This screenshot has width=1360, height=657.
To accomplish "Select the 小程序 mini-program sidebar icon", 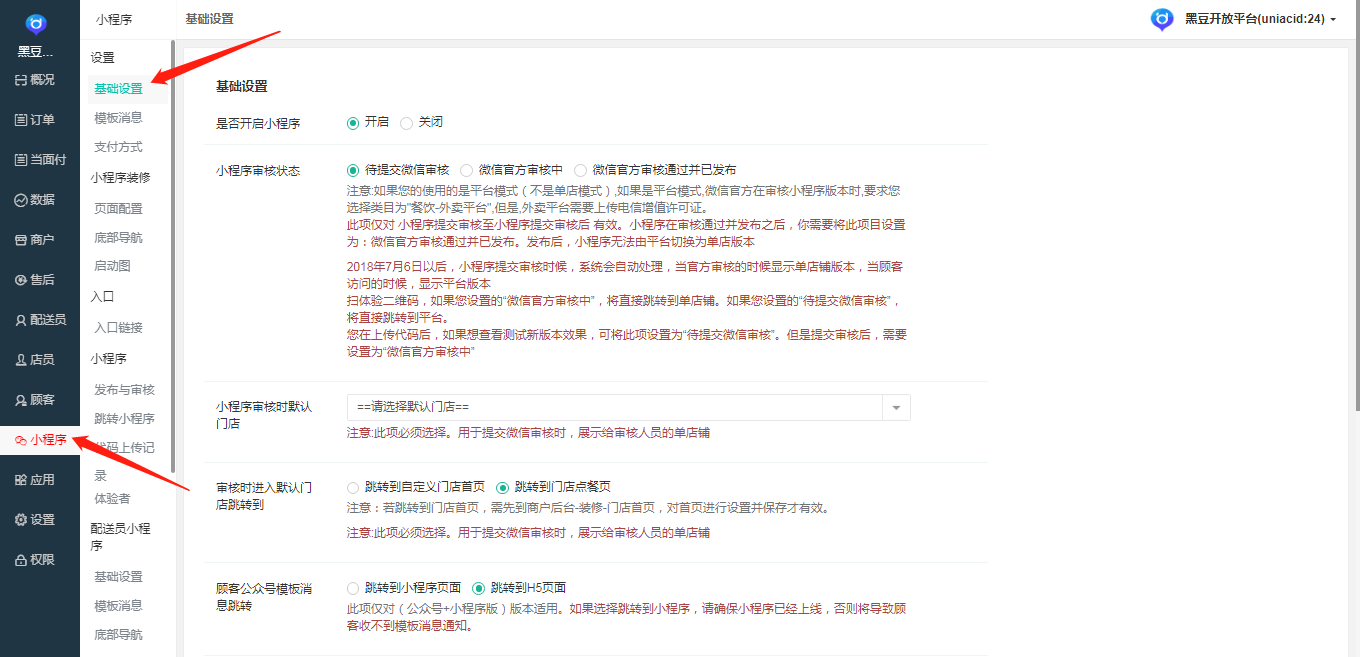I will 21,440.
